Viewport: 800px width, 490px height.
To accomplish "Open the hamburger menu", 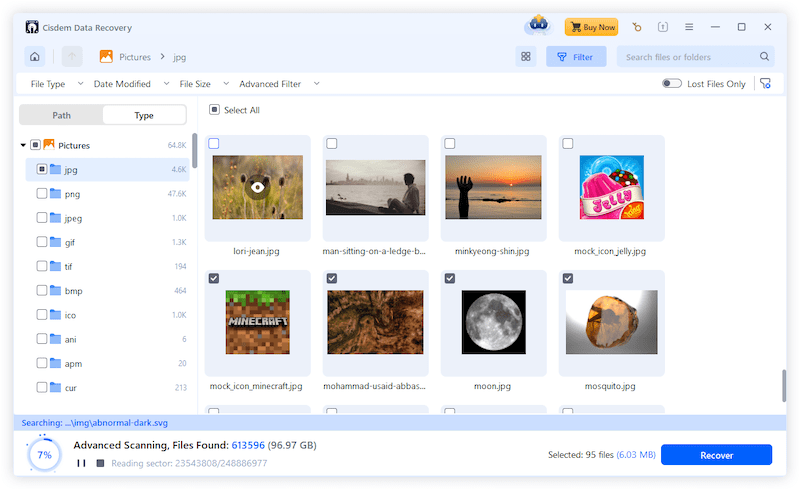I will pyautogui.click(x=689, y=27).
